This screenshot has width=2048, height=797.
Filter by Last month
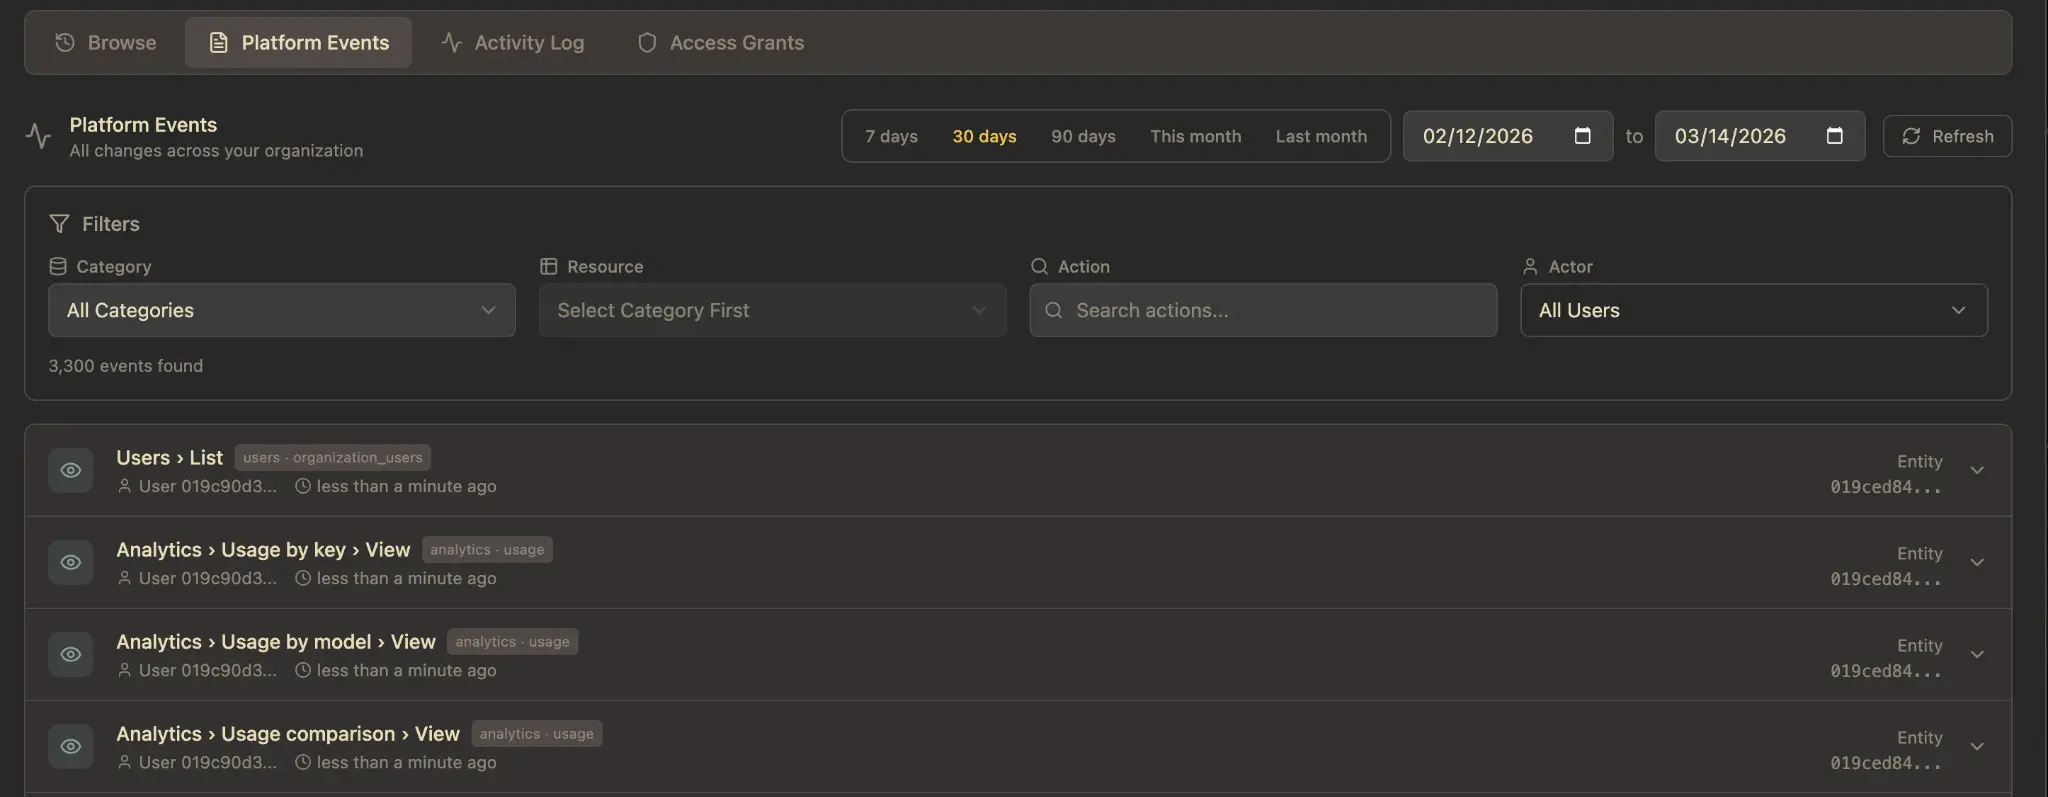coord(1321,136)
